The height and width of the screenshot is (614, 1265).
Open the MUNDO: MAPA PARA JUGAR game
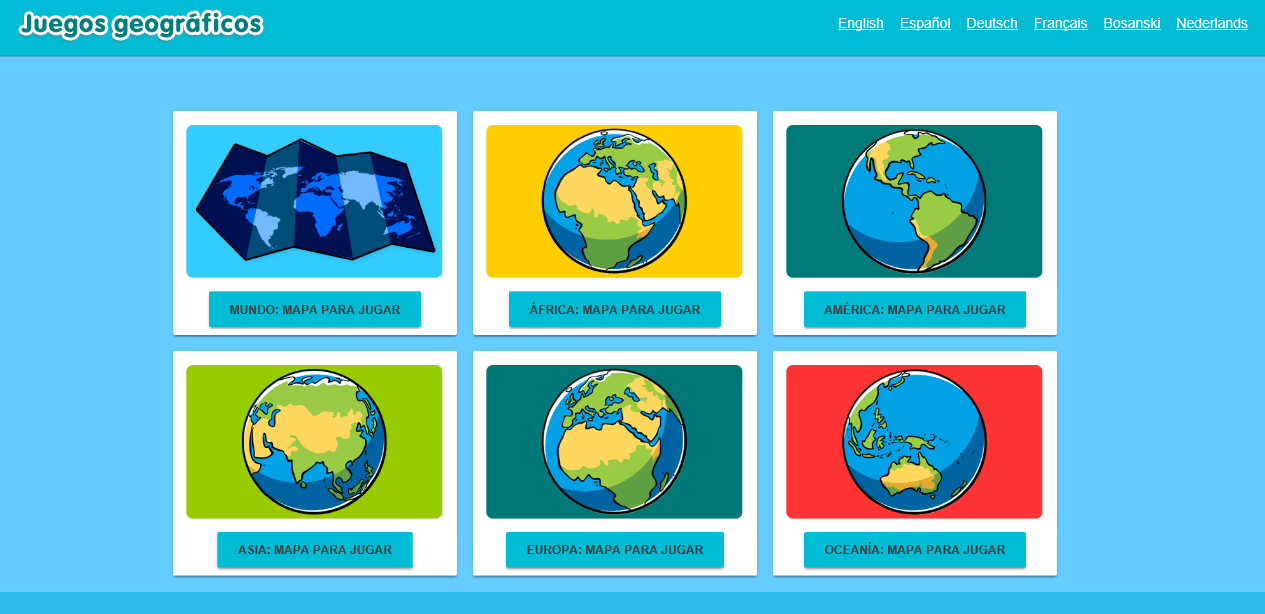(314, 309)
